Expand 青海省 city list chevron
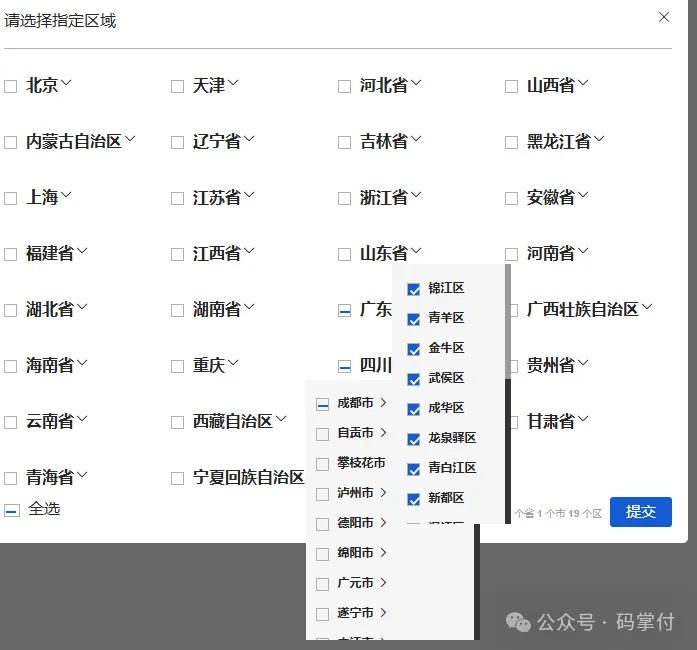This screenshot has width=697, height=650. pyautogui.click(x=82, y=474)
